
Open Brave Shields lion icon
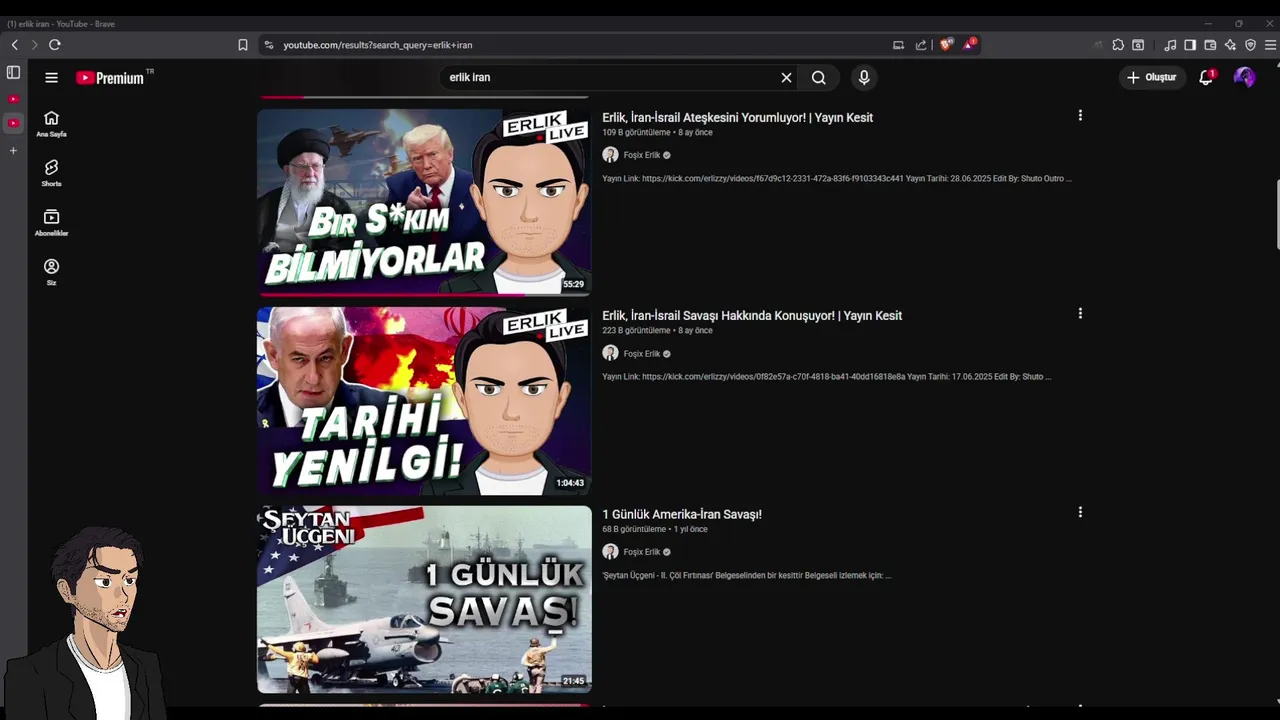(946, 44)
